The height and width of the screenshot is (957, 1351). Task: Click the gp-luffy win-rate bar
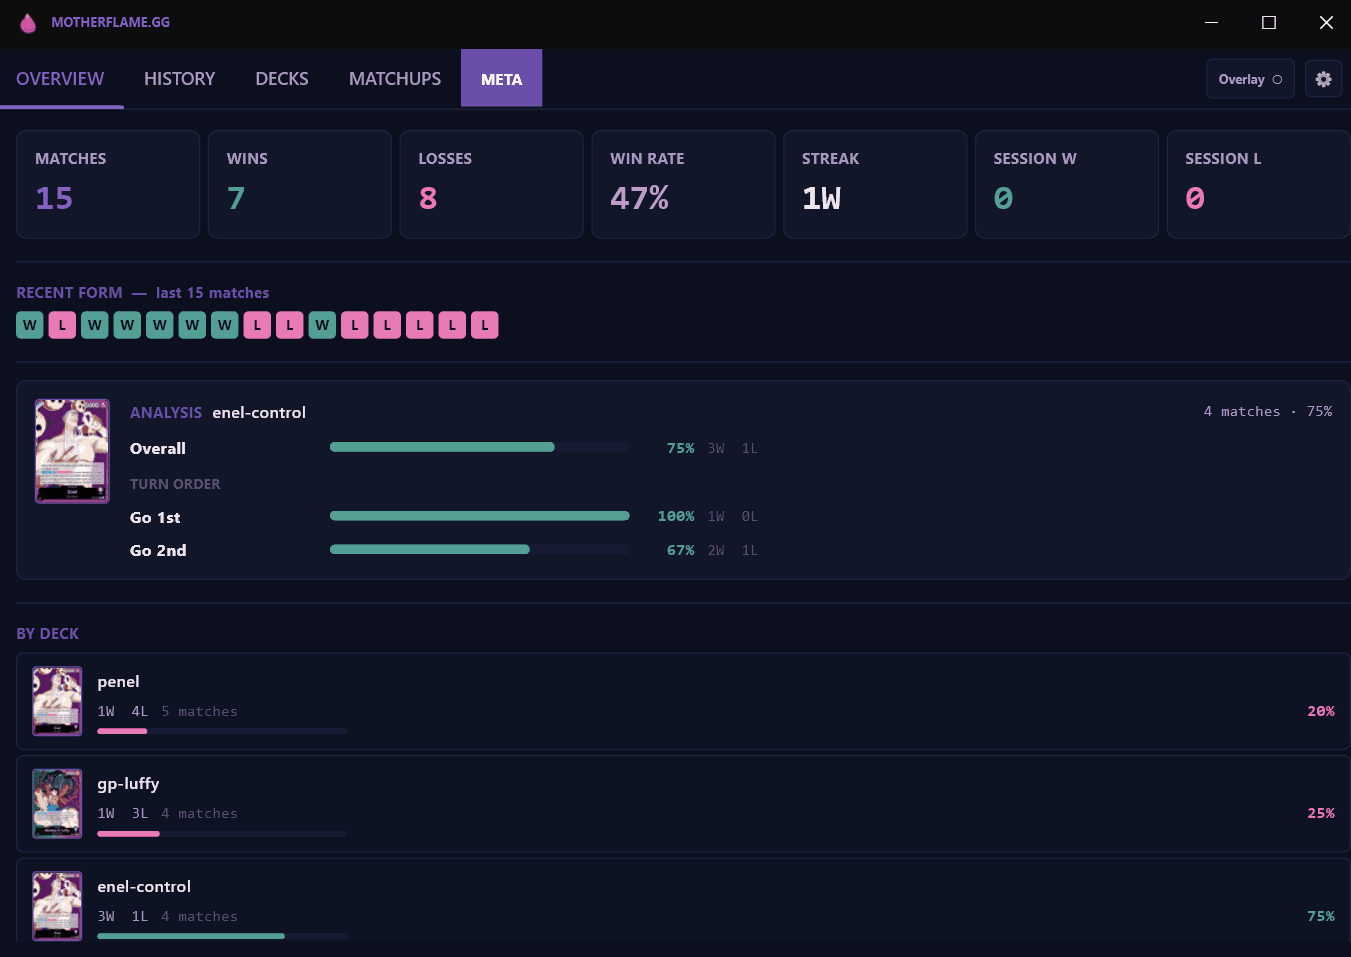(221, 833)
